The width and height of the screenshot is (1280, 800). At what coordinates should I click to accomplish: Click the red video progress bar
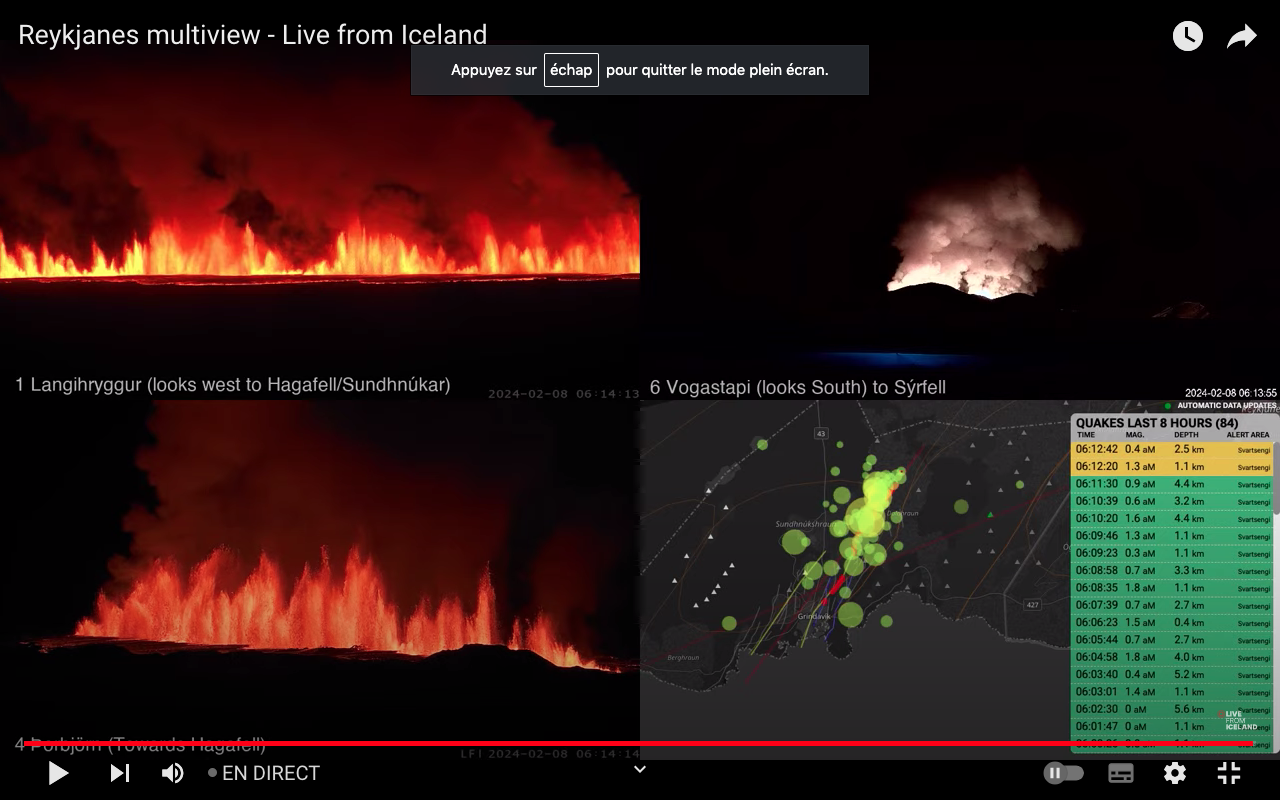[x=640, y=744]
